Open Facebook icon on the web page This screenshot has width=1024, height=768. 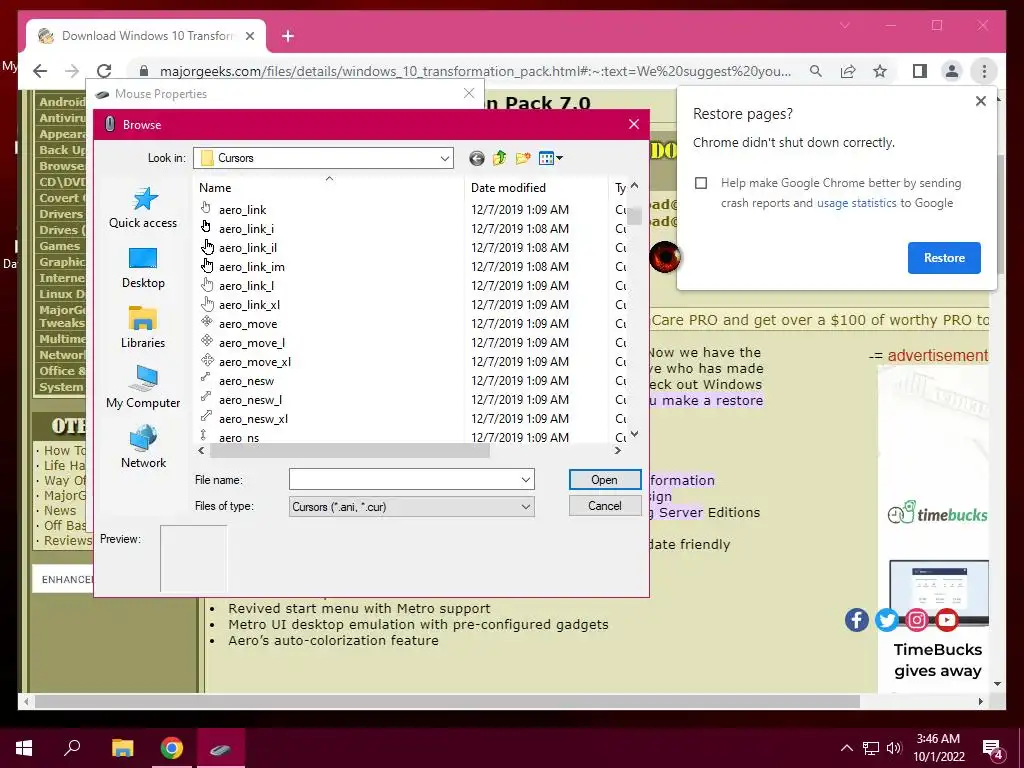click(856, 619)
